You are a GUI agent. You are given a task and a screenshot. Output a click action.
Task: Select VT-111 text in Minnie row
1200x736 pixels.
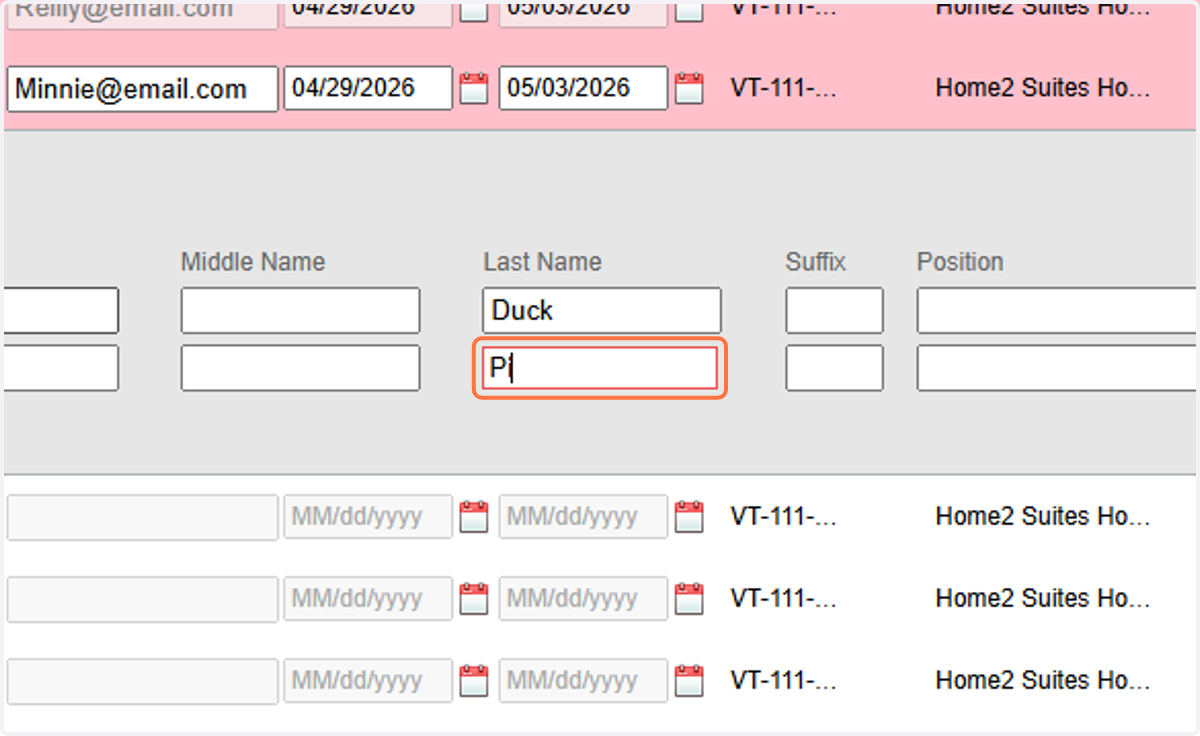783,88
